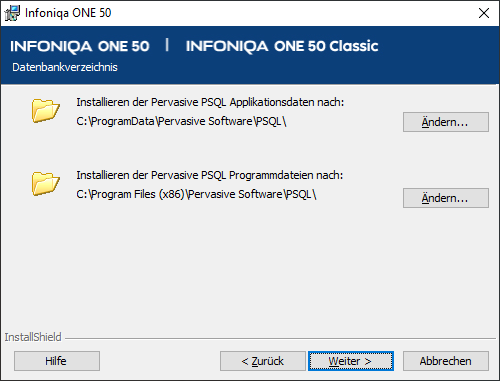
Task: Click the C:\Program Files (x86)\Pervasive Software\PSQL\ path
Action: point(196,194)
